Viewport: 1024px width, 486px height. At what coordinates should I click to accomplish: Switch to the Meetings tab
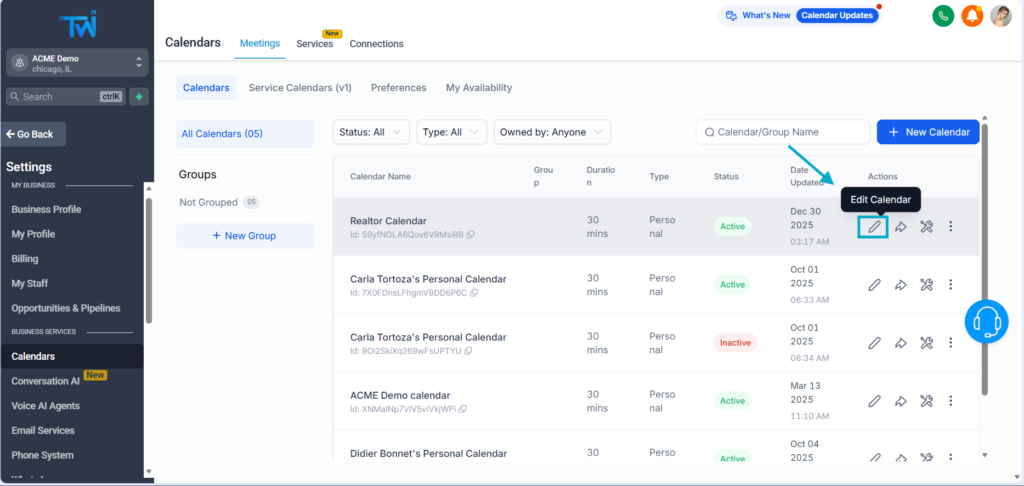coord(260,44)
